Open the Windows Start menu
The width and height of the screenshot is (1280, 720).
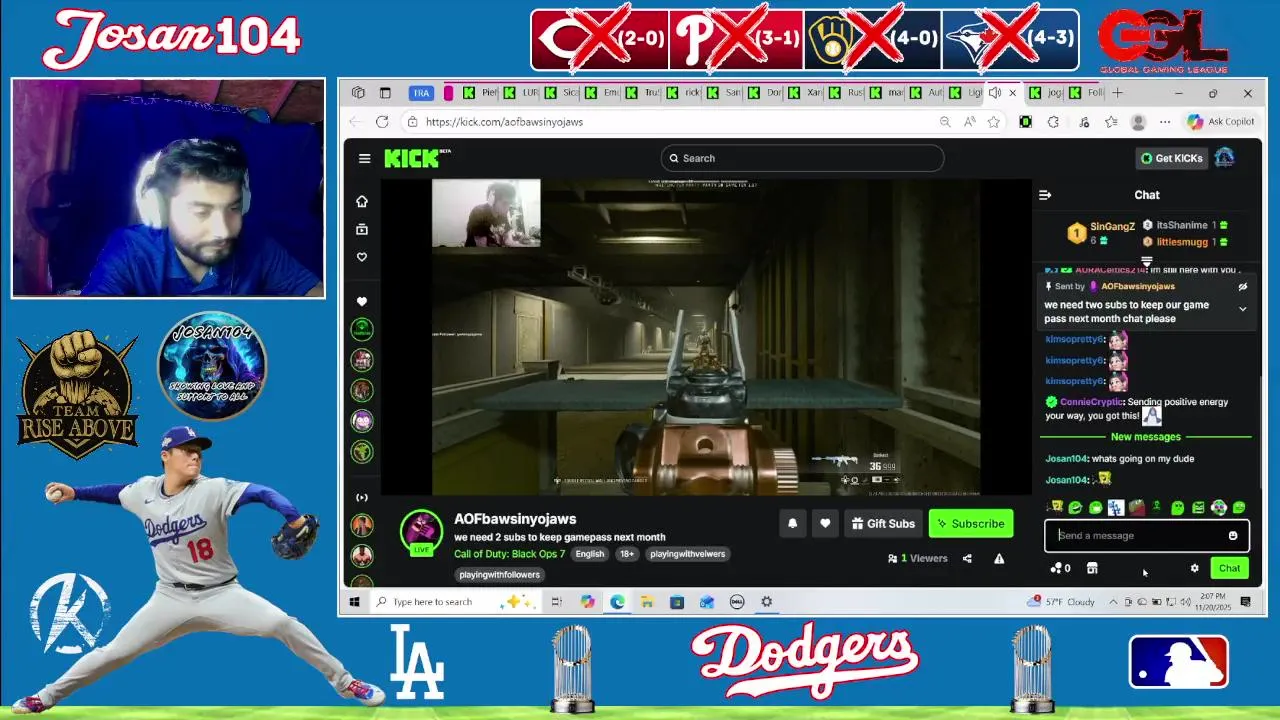point(354,602)
